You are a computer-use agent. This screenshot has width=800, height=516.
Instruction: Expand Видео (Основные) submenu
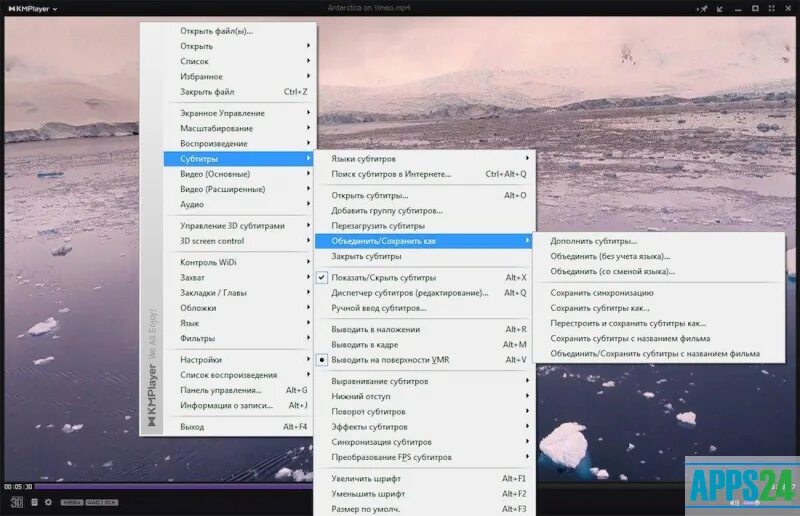click(x=239, y=174)
